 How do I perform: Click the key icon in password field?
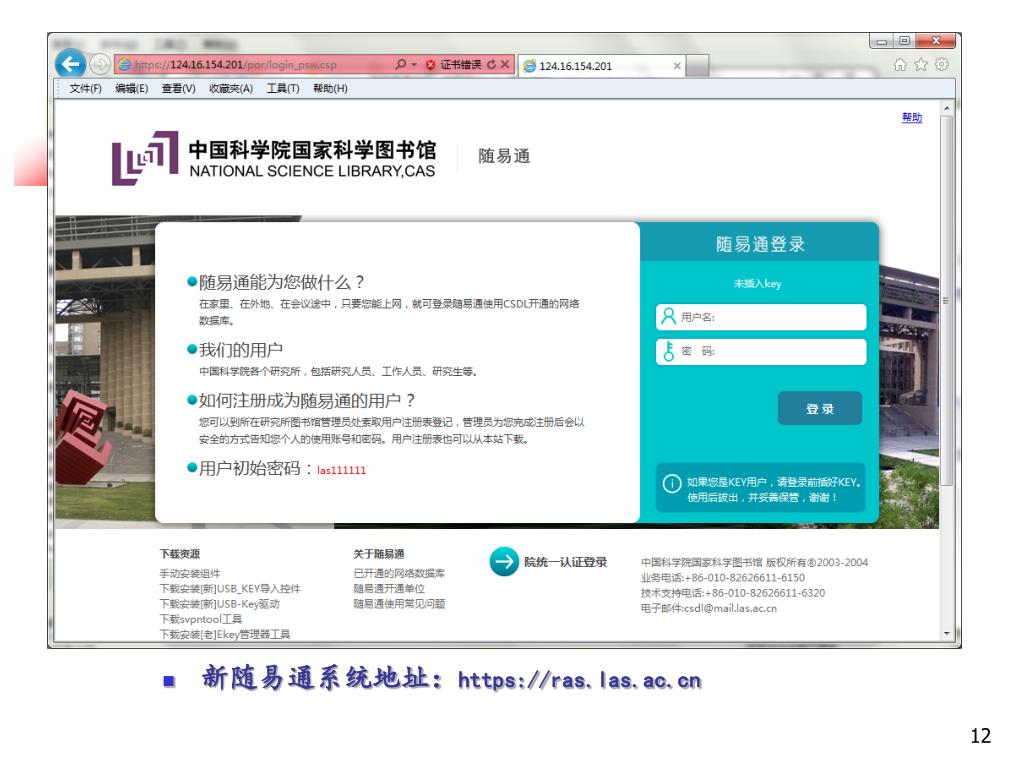pyautogui.click(x=668, y=351)
